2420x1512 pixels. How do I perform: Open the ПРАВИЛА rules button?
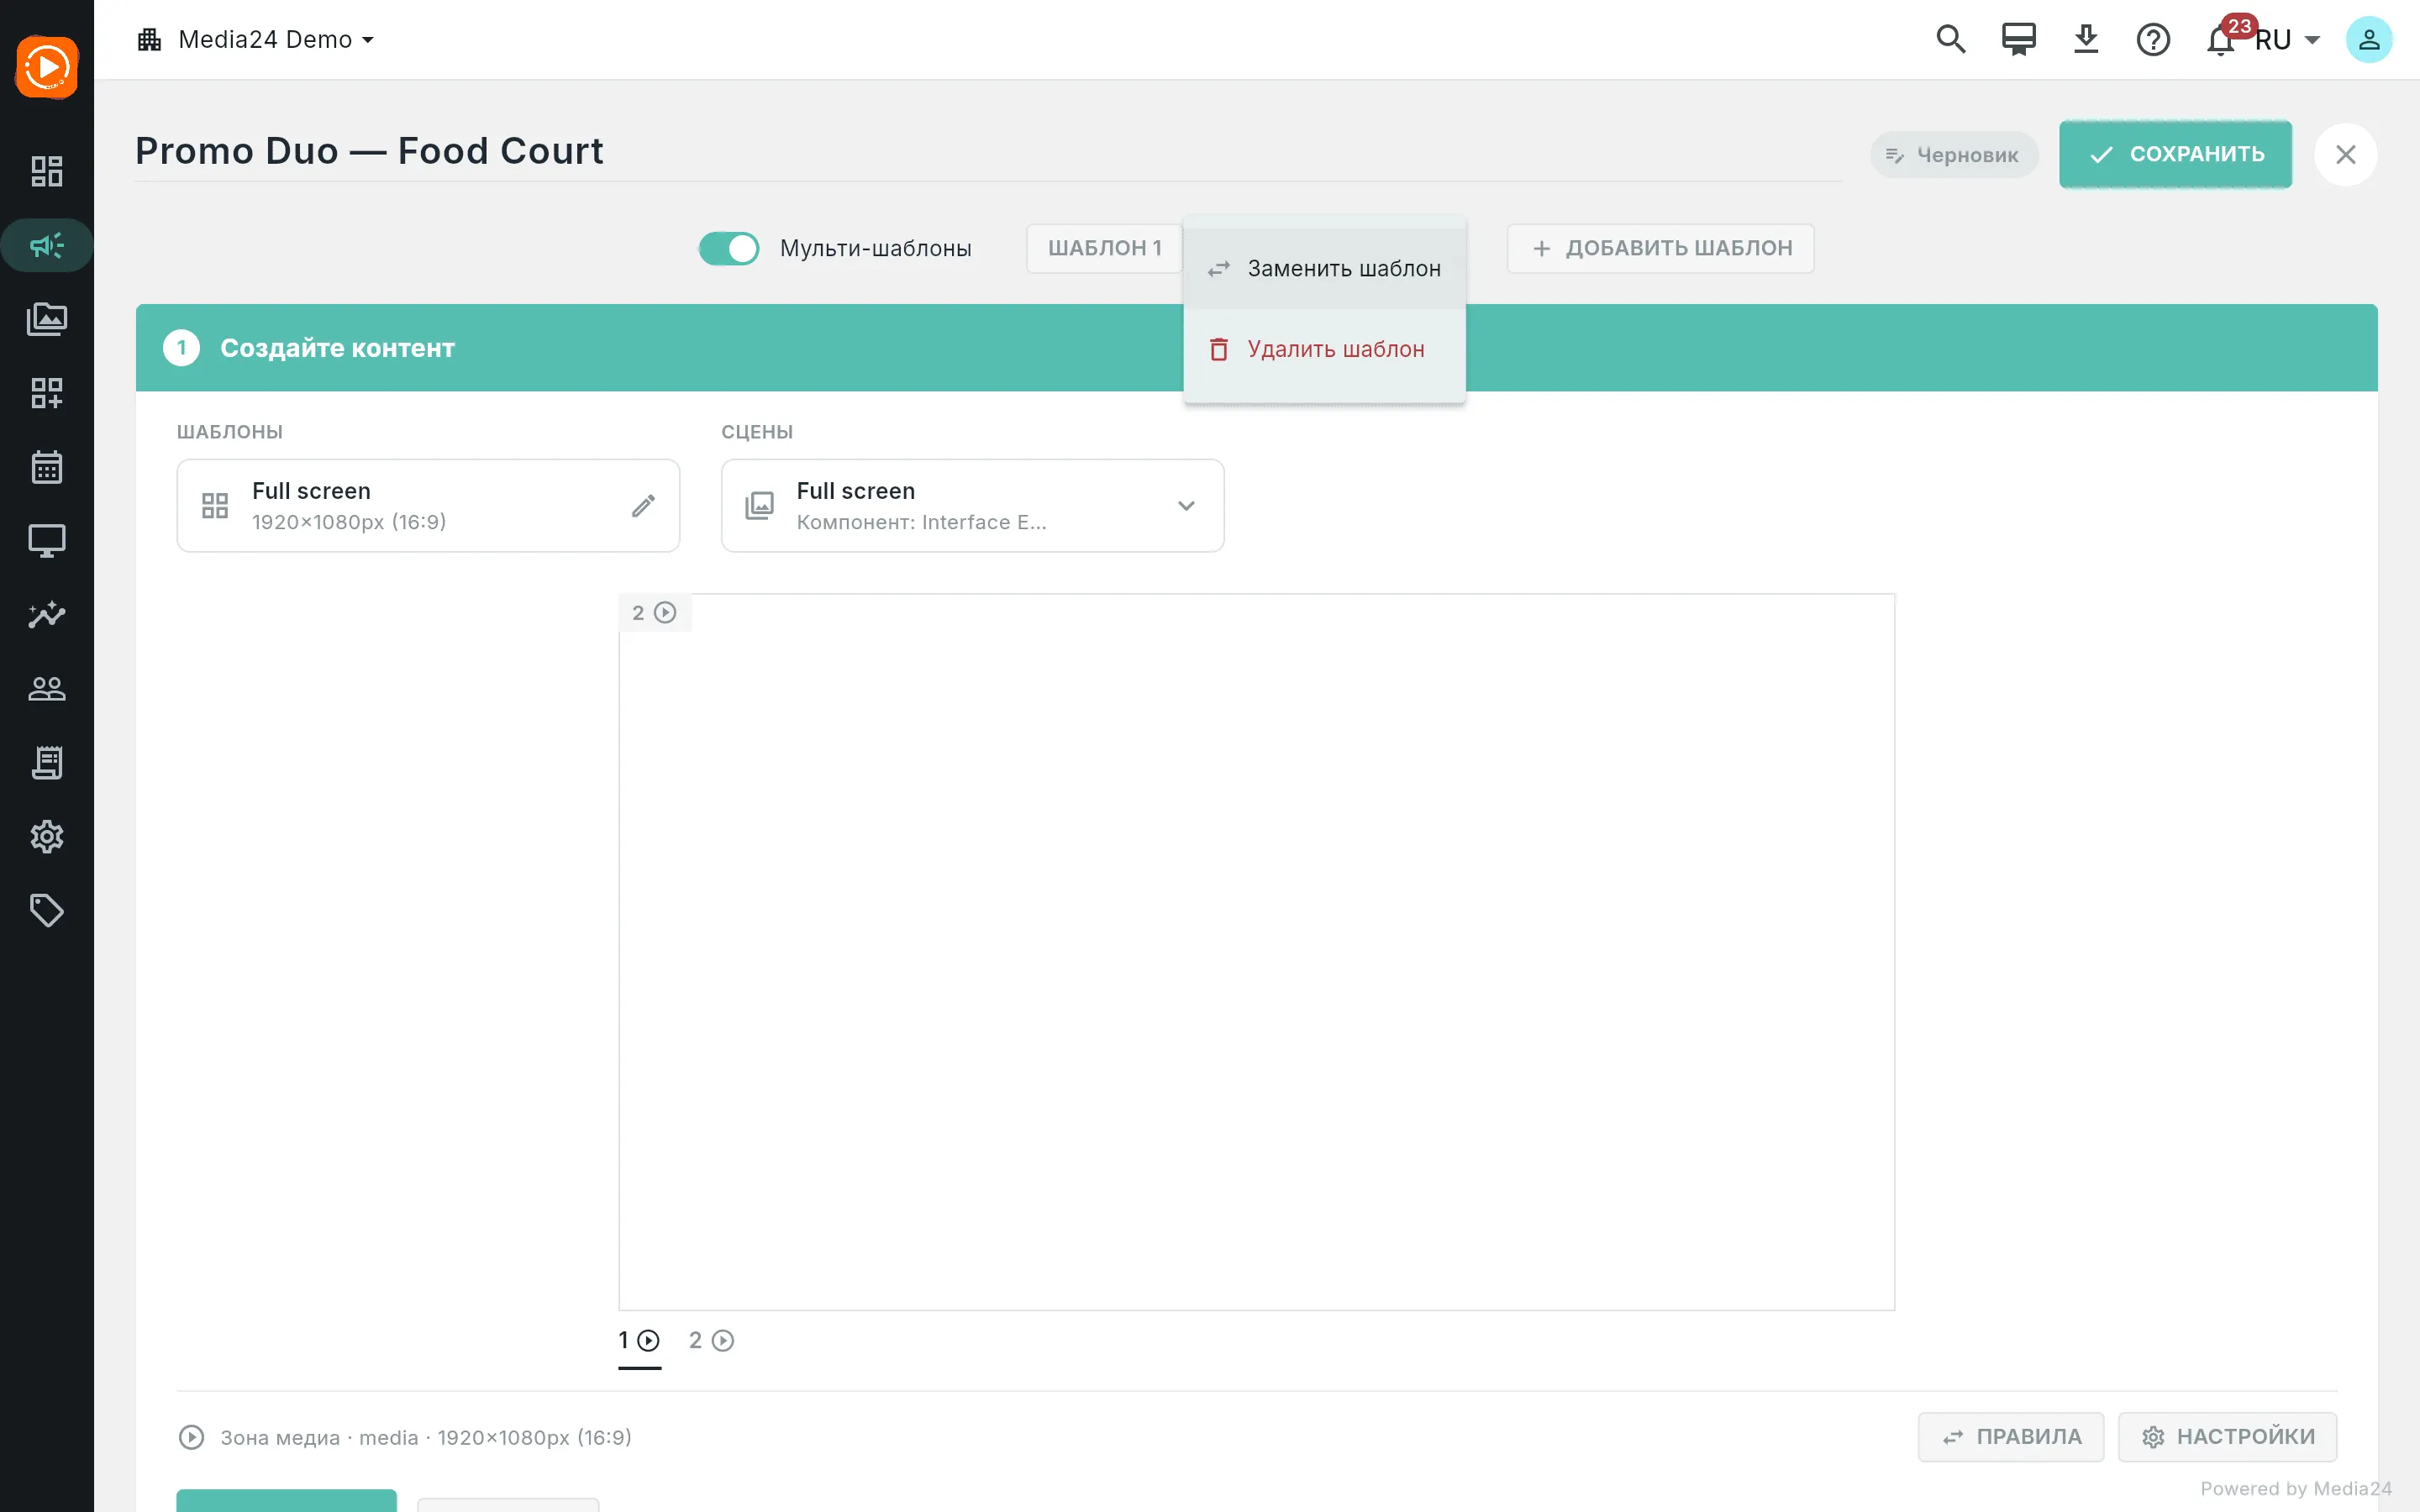pyautogui.click(x=2011, y=1437)
